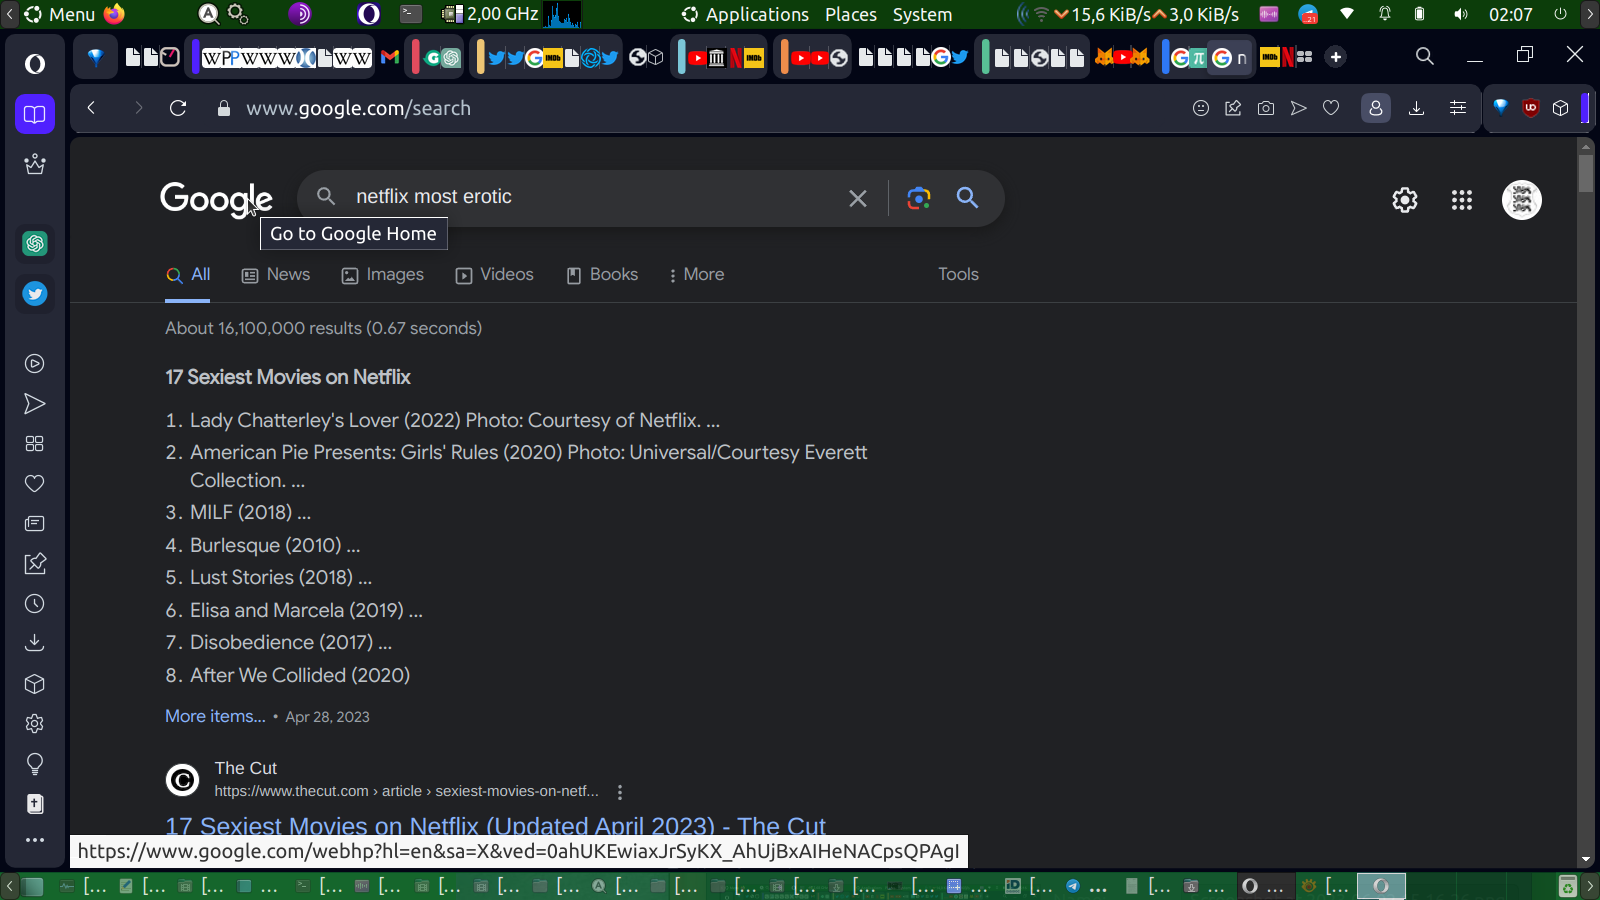Switch to the Videos results tab
This screenshot has height=900, width=1600.
coord(495,275)
